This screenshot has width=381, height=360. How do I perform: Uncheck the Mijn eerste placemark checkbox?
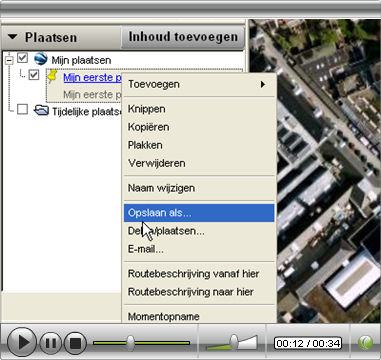tap(34, 75)
